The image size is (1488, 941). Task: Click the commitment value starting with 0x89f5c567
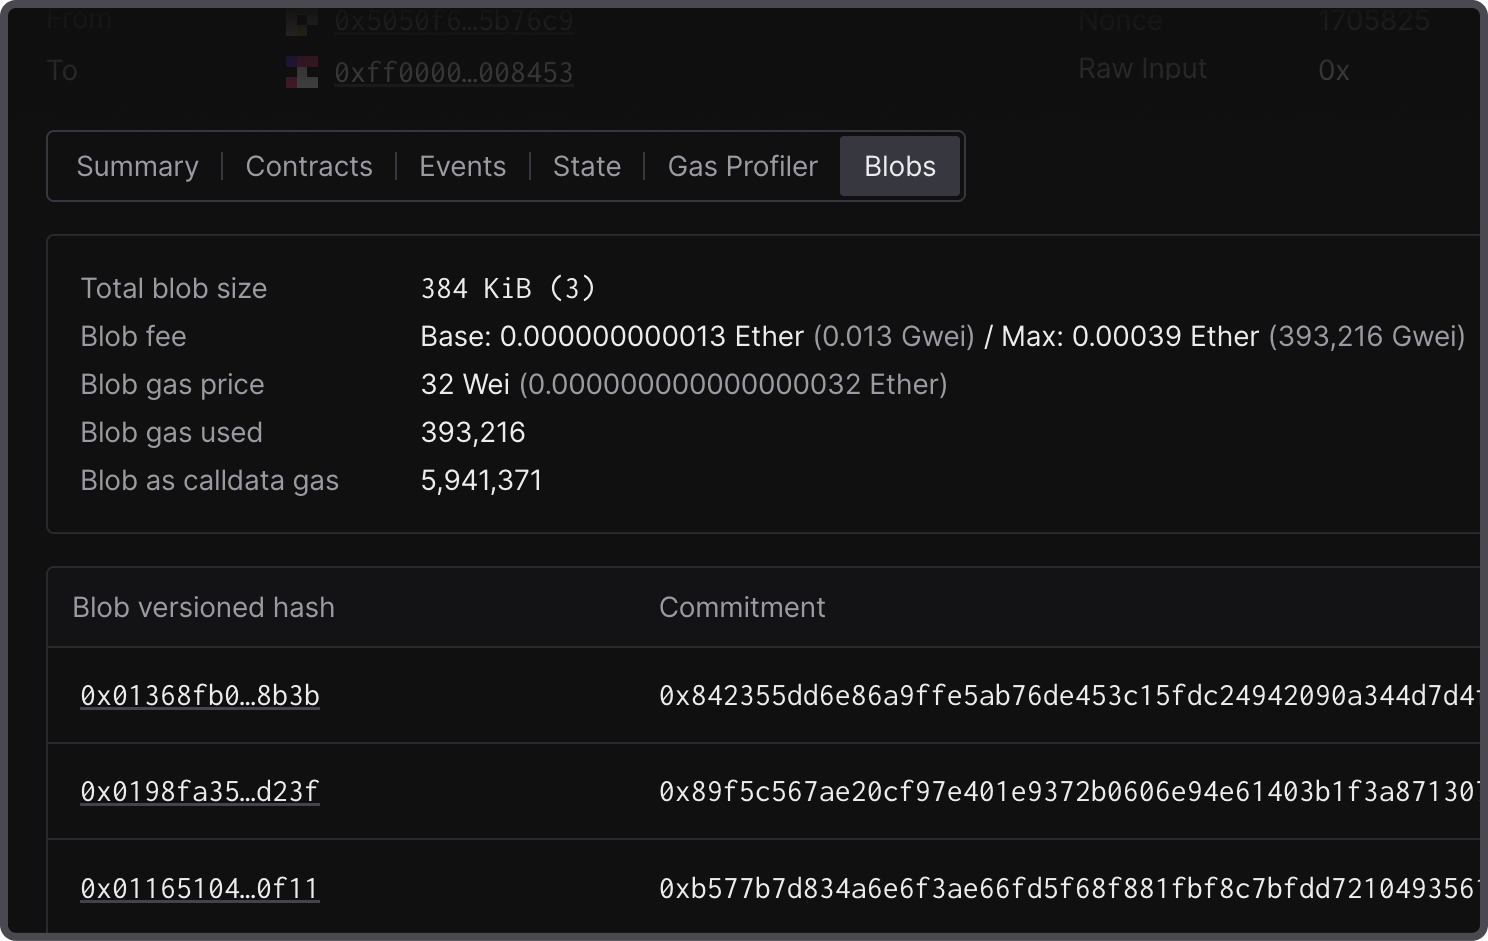(x=1066, y=791)
